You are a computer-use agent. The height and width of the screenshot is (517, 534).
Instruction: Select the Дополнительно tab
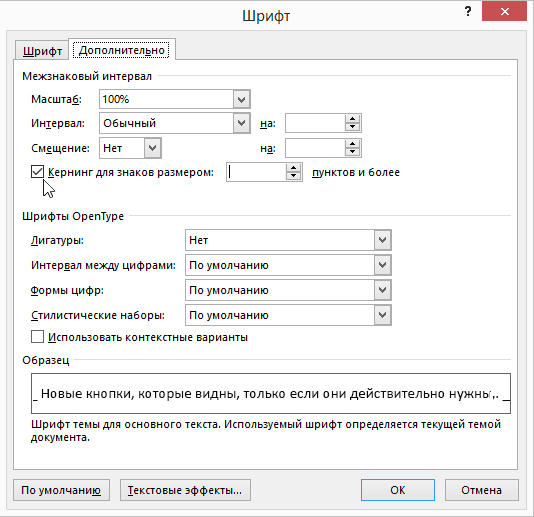point(122,50)
